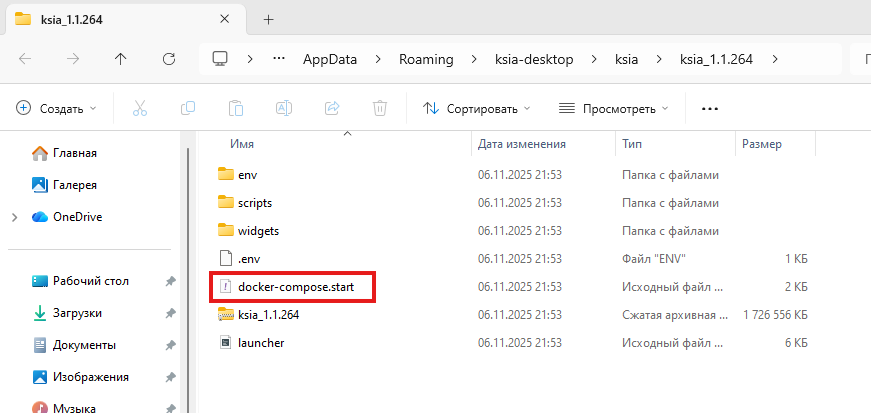Image resolution: width=871 pixels, height=413 pixels.
Task: Open the Создать dropdown menu
Action: [x=56, y=108]
